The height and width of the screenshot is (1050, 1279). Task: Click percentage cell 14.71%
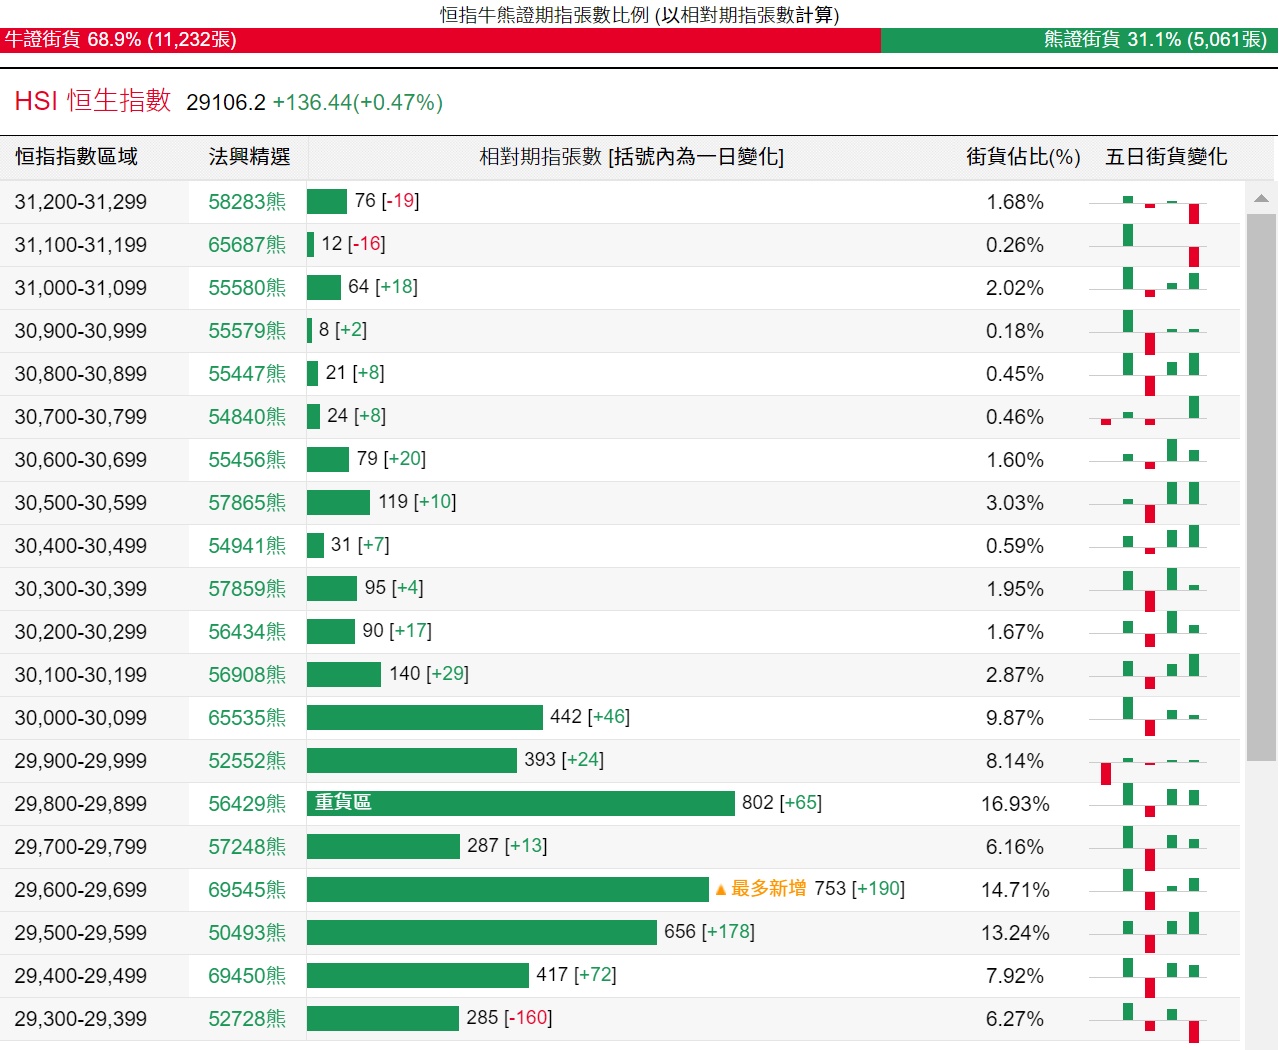coord(1015,890)
